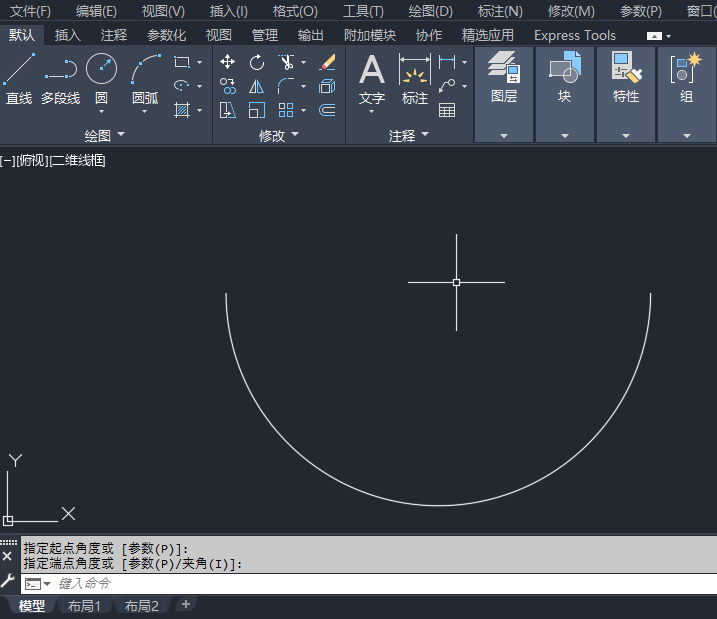
Task: Activate the Trim scissors icon
Action: [286, 62]
